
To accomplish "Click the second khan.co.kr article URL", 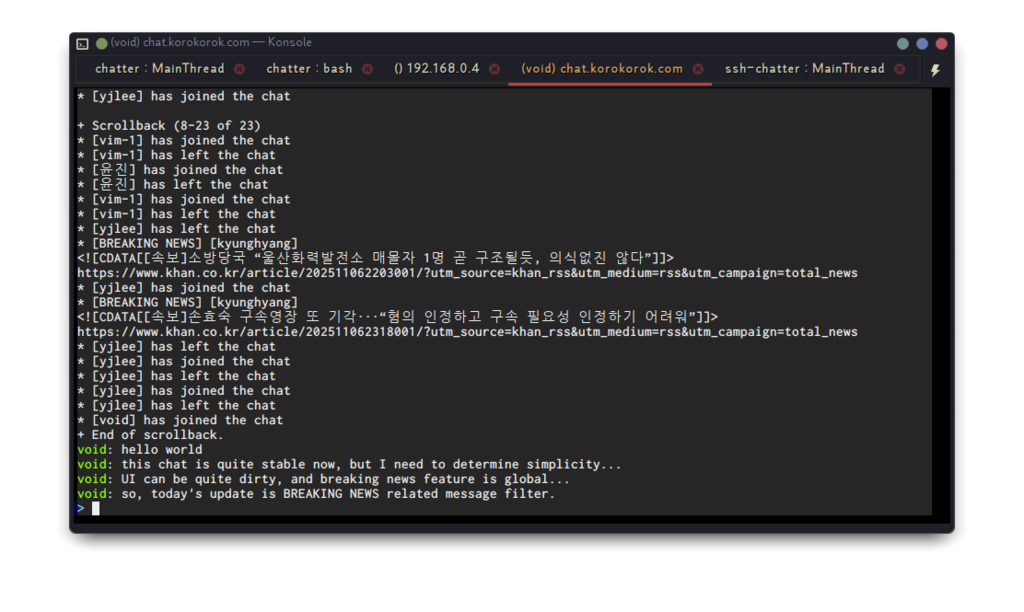I will tap(467, 332).
